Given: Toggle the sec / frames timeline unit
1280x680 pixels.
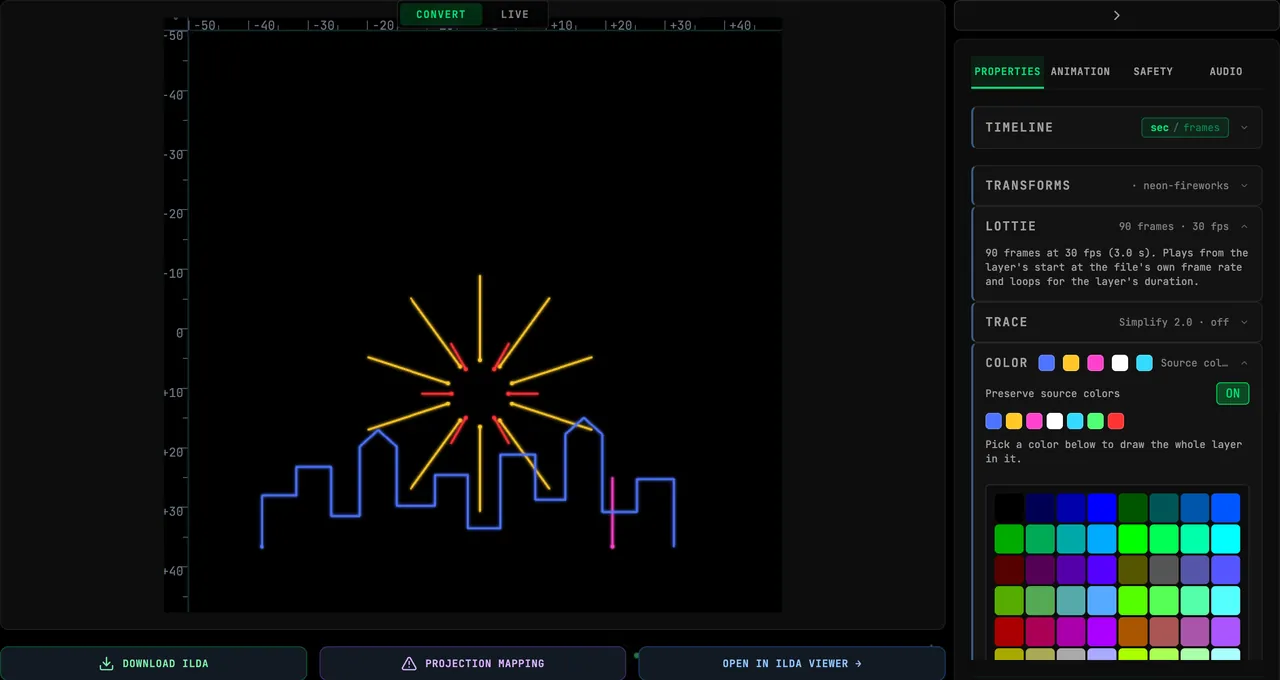Looking at the screenshot, I should coord(1185,127).
